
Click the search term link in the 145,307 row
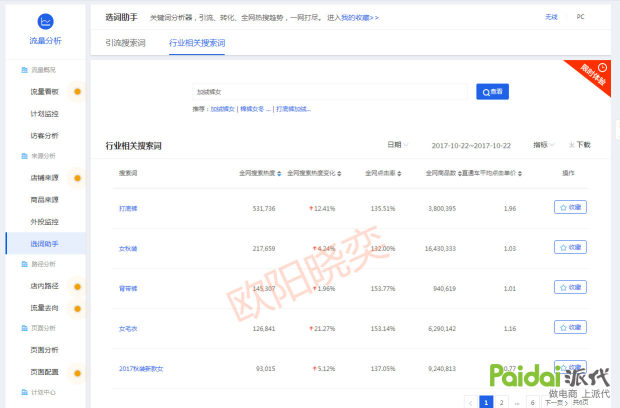[128, 289]
